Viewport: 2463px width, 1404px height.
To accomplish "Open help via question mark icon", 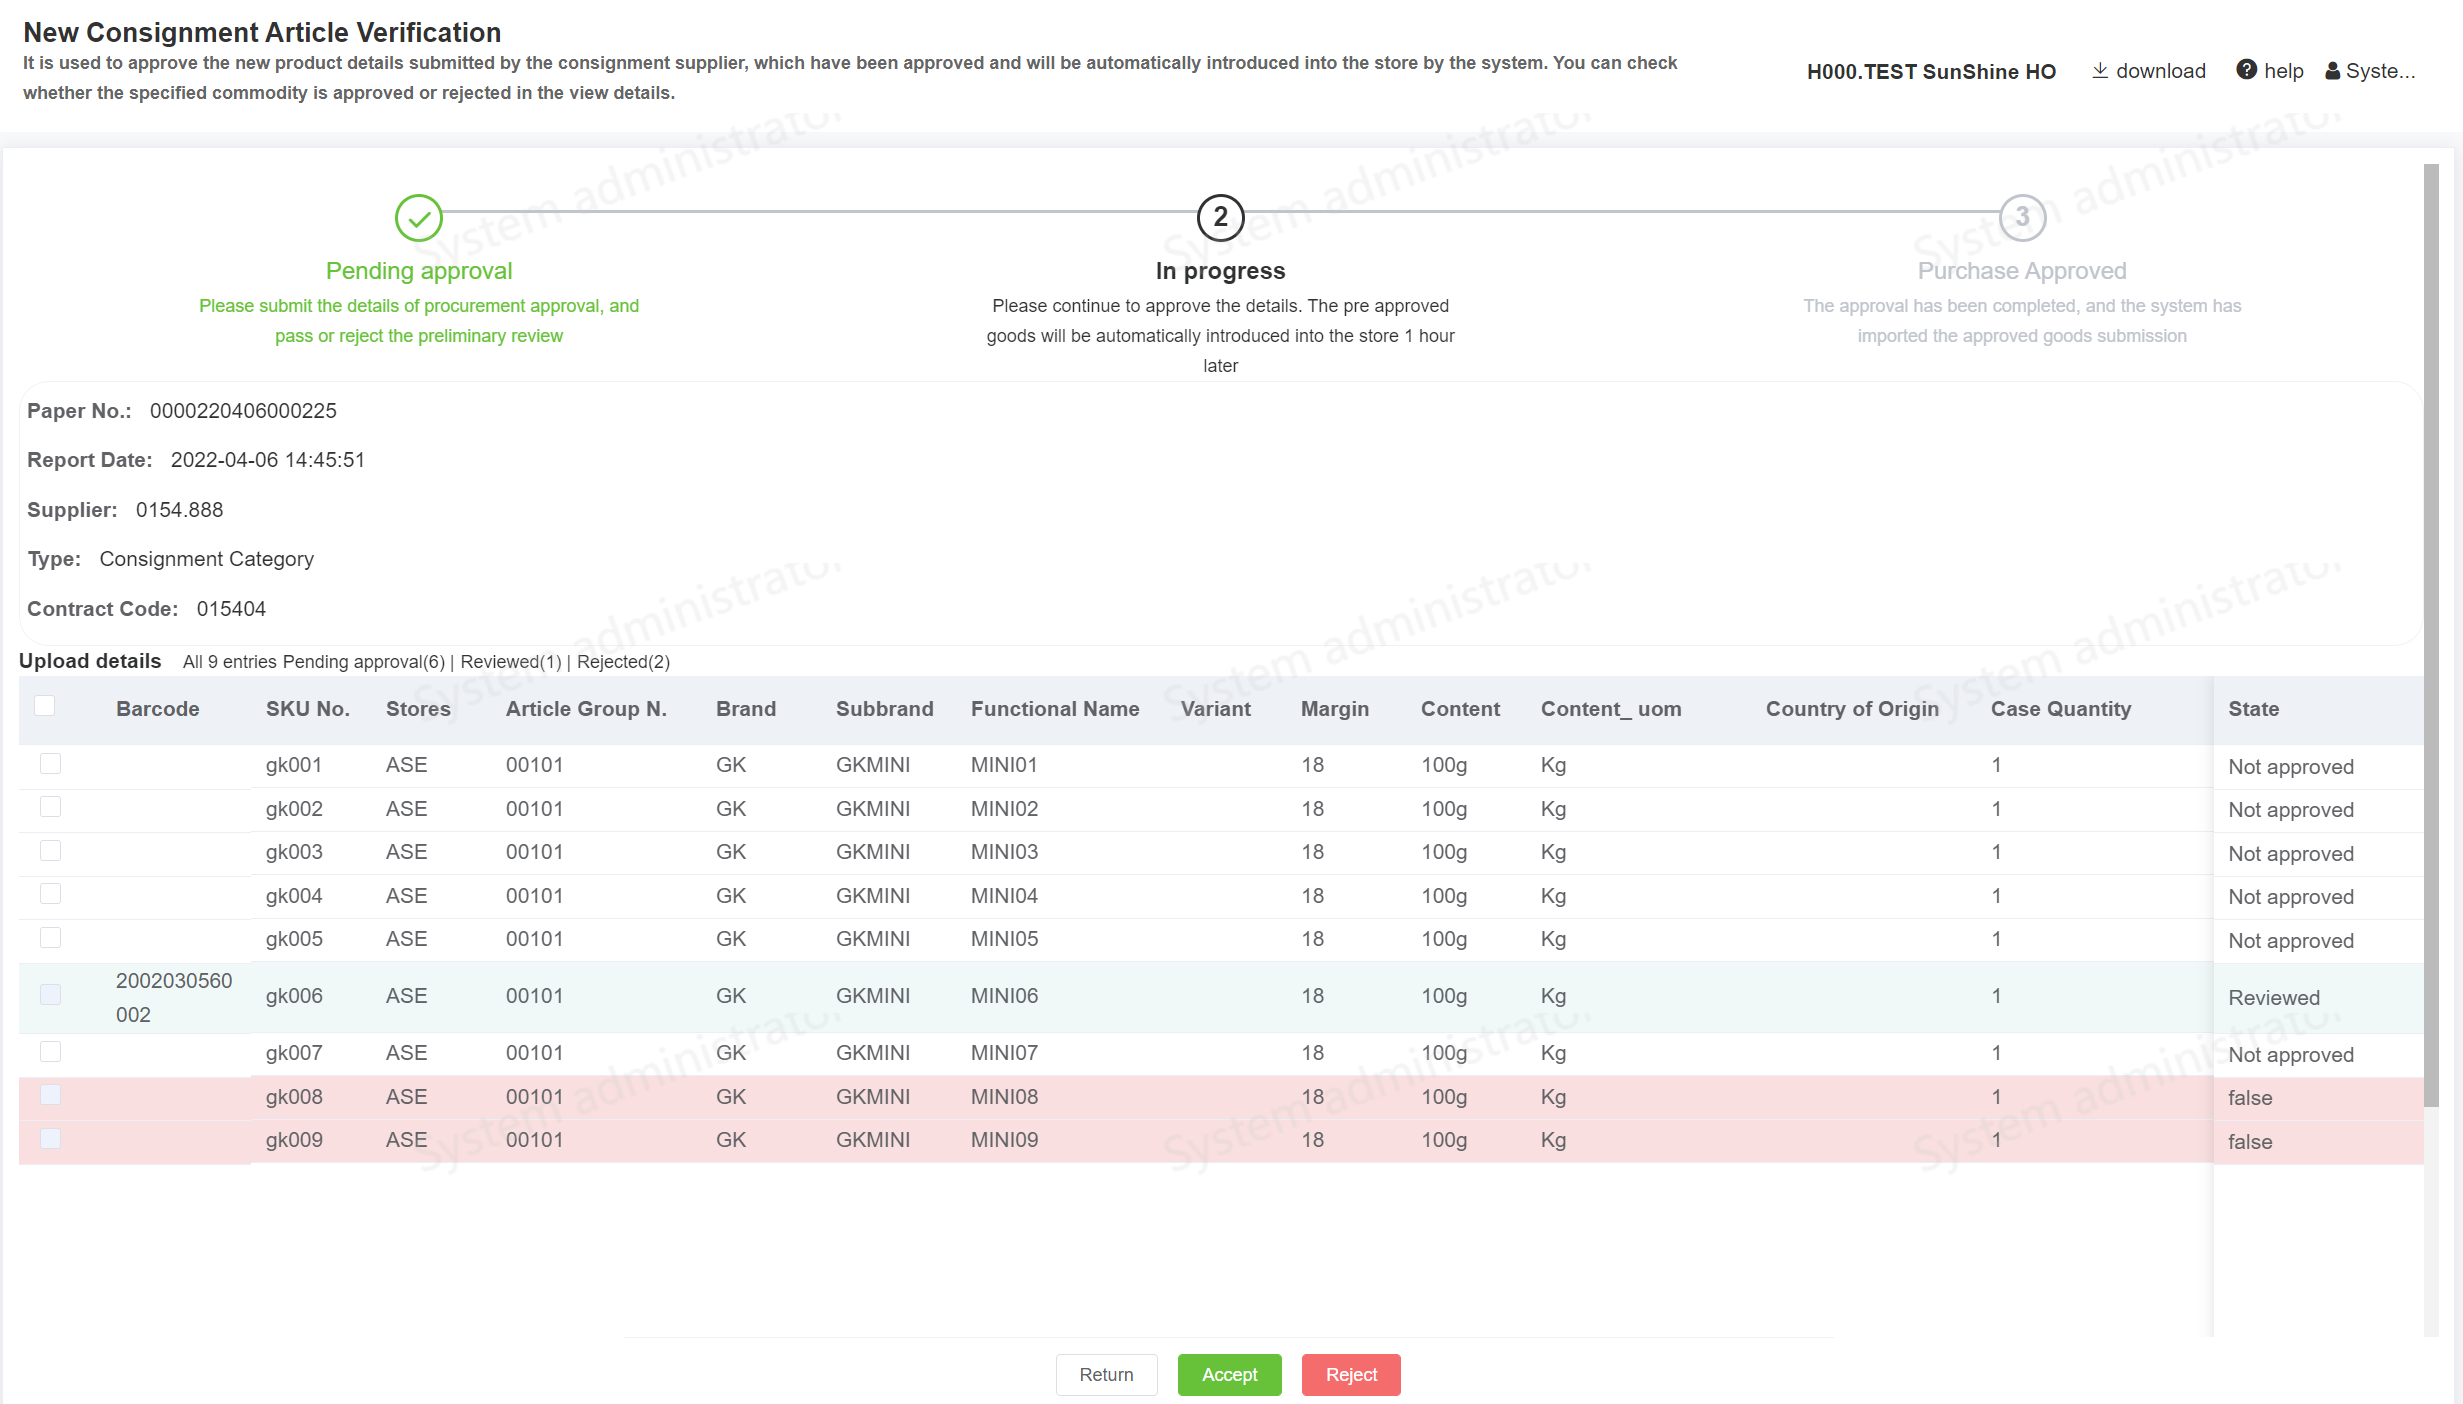I will coord(2246,70).
